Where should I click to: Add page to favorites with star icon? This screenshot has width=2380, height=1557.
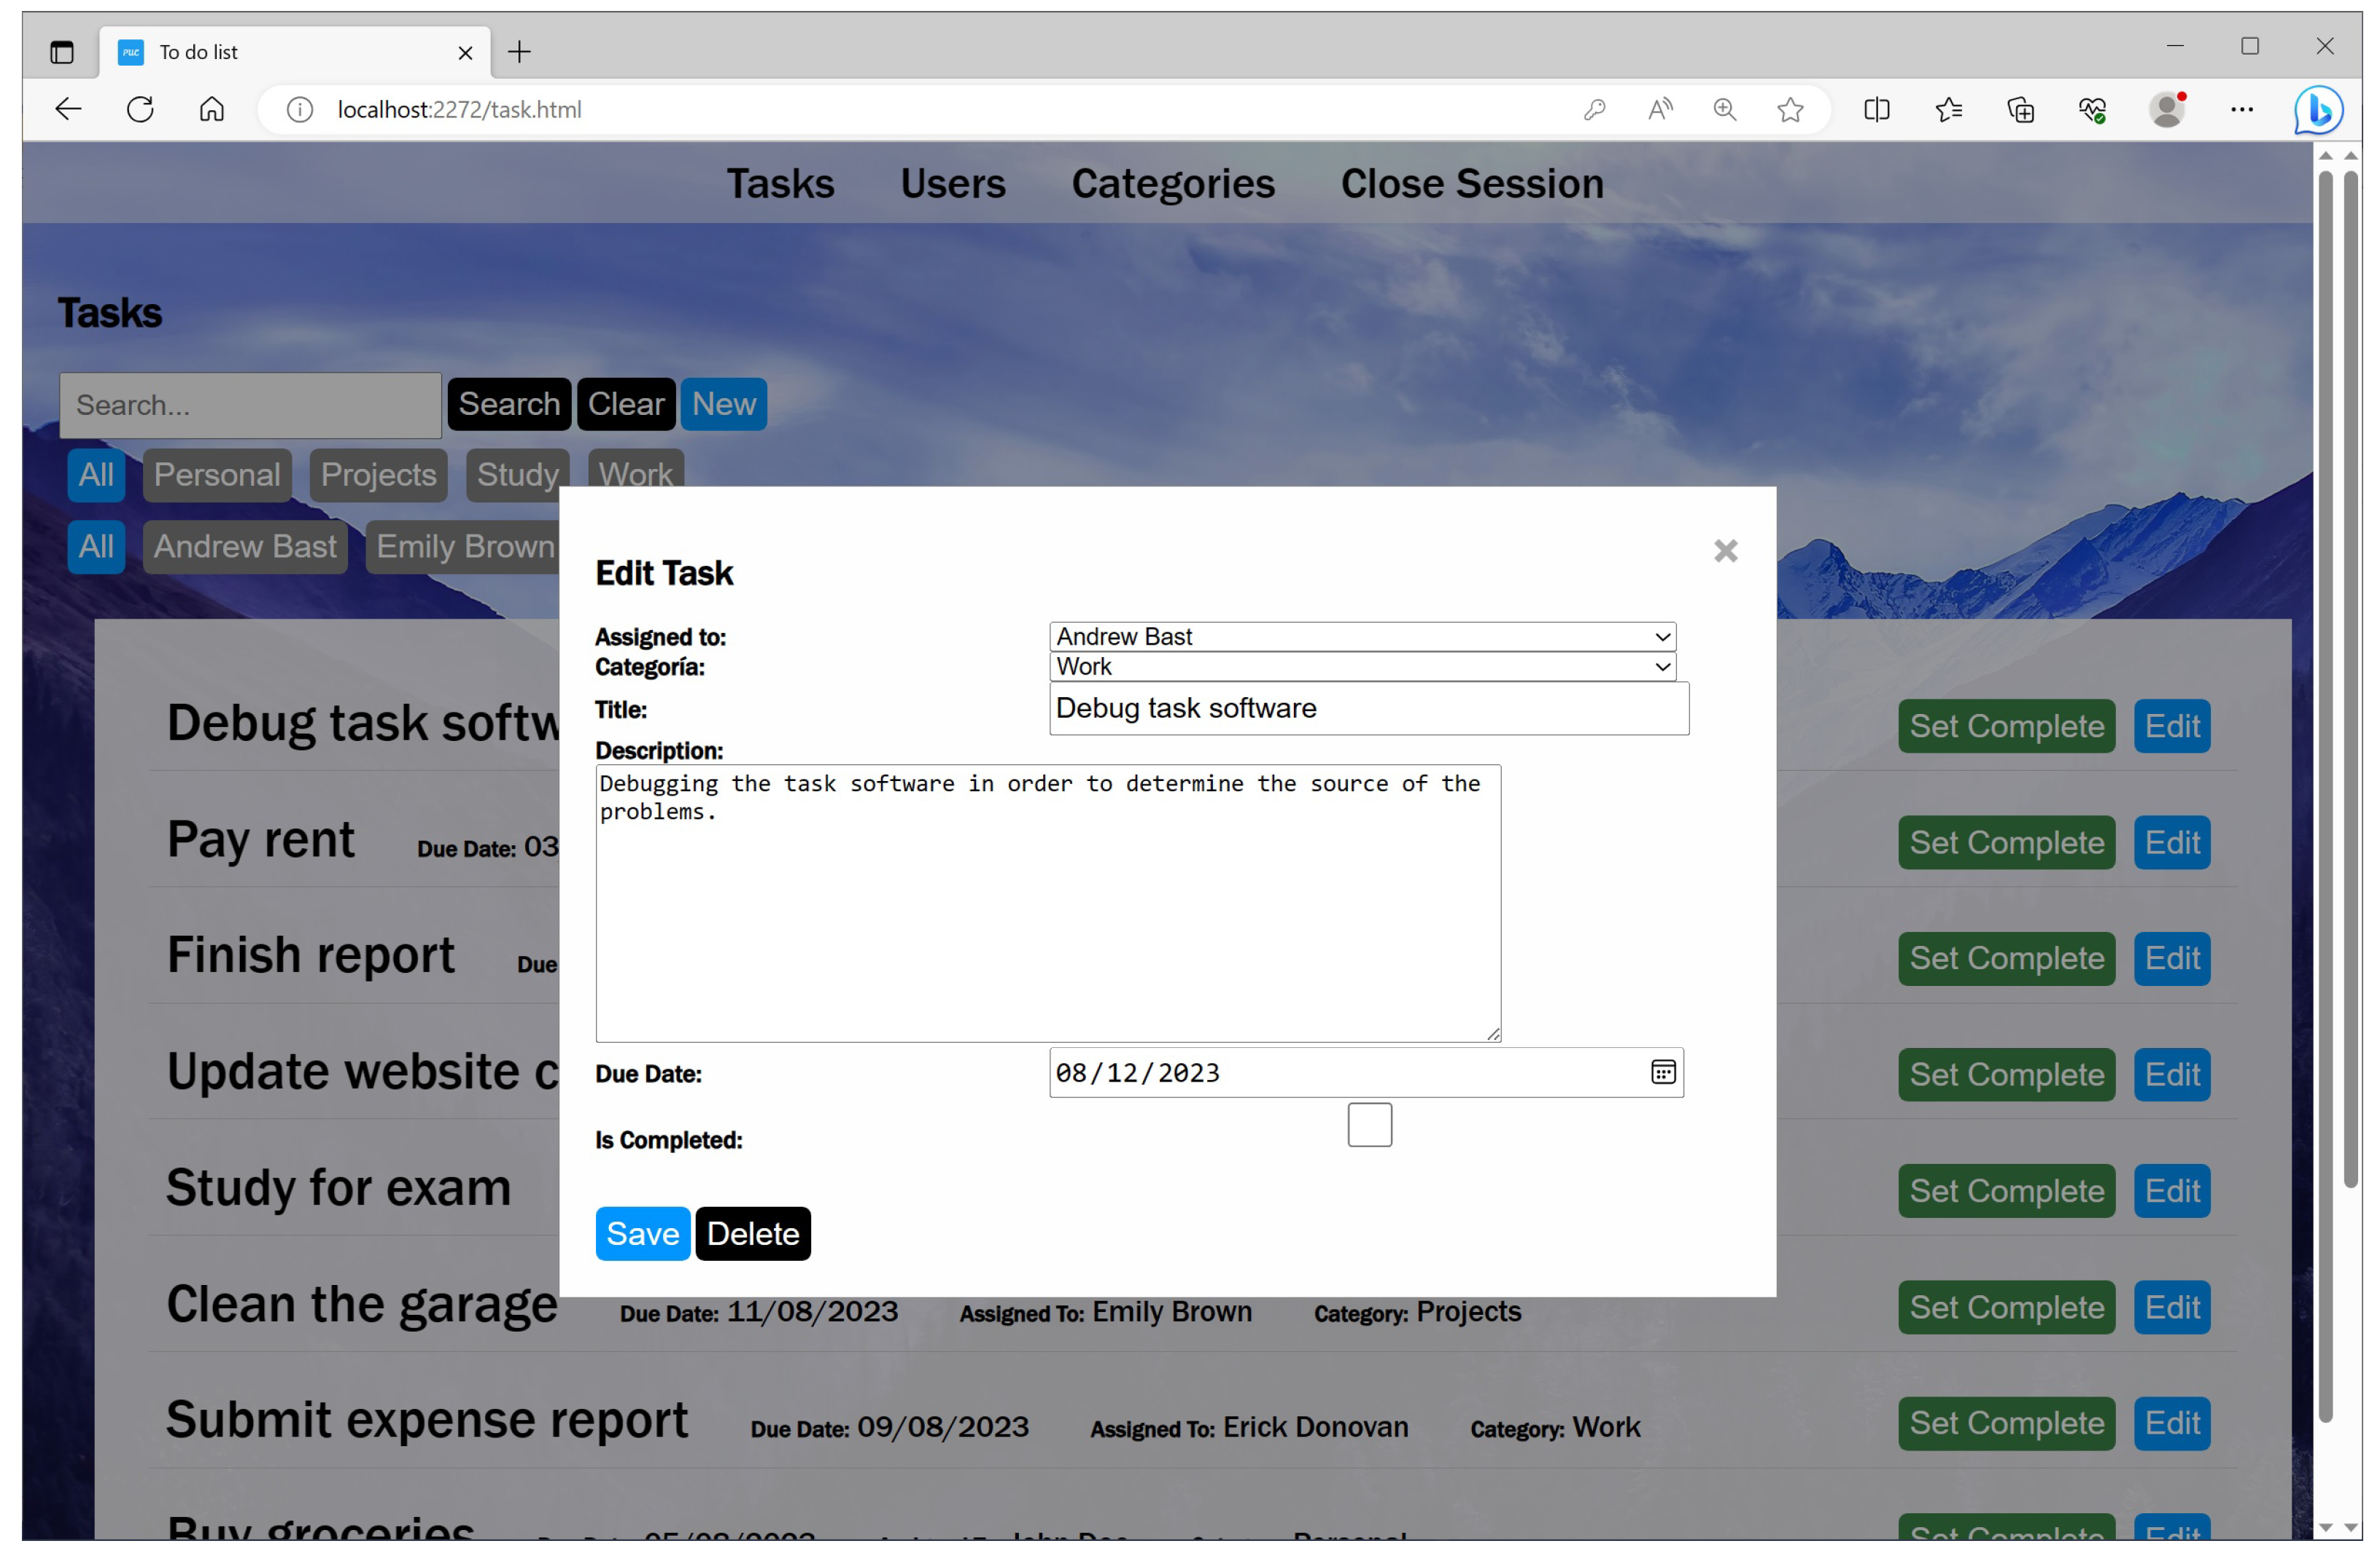point(1790,109)
